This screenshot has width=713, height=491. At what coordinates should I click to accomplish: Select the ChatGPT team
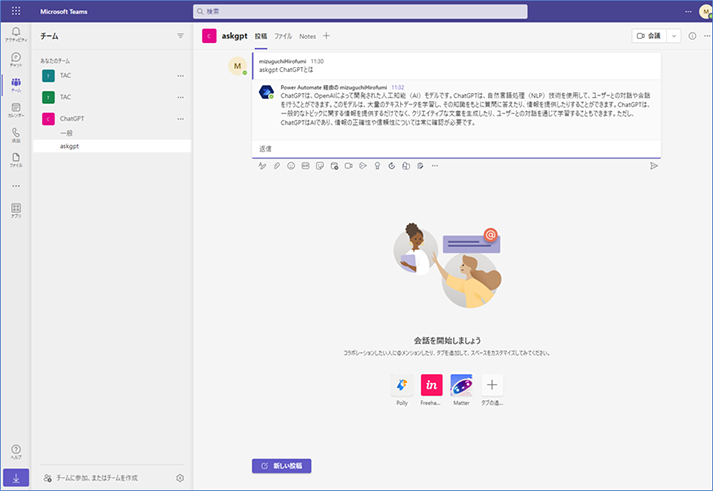click(112, 119)
